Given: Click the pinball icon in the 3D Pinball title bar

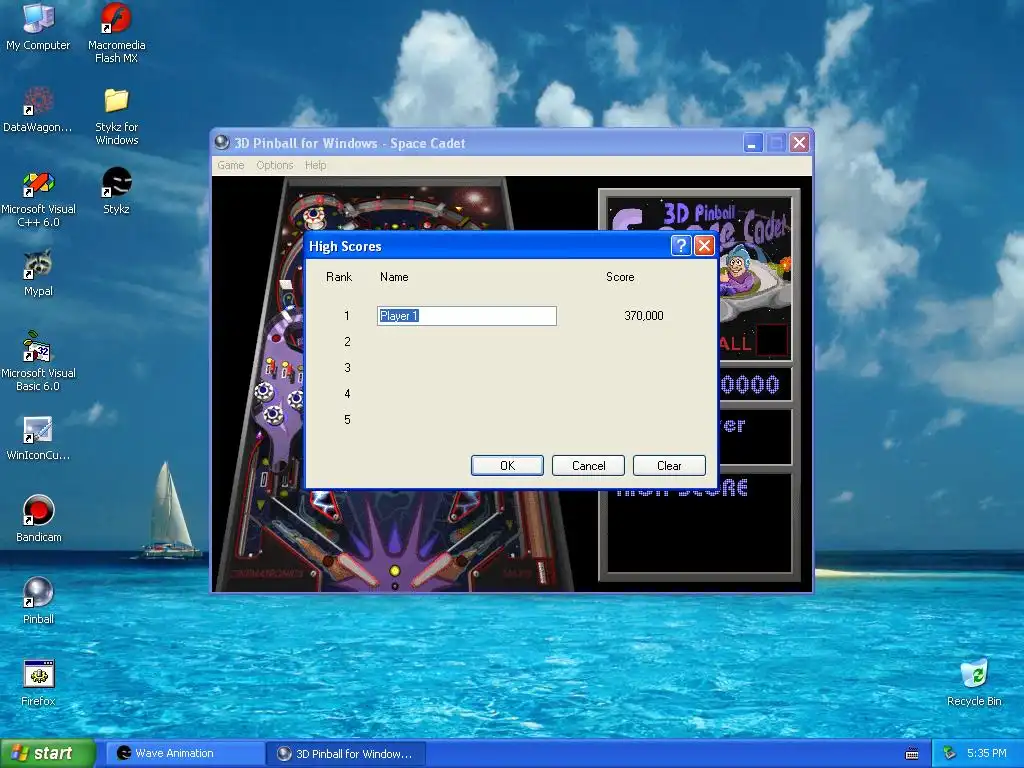Looking at the screenshot, I should click(x=222, y=142).
